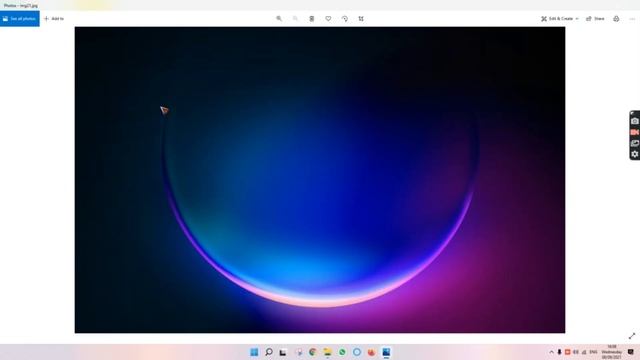Print the photo

(x=616, y=19)
